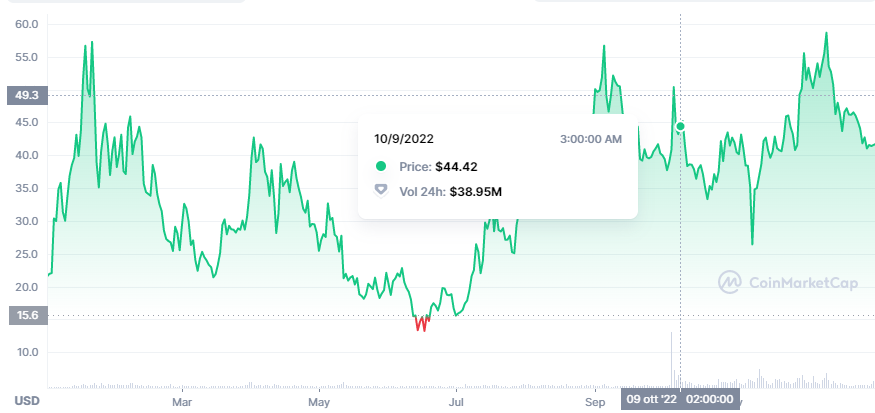Click the Jul label on the time axis

pos(456,402)
